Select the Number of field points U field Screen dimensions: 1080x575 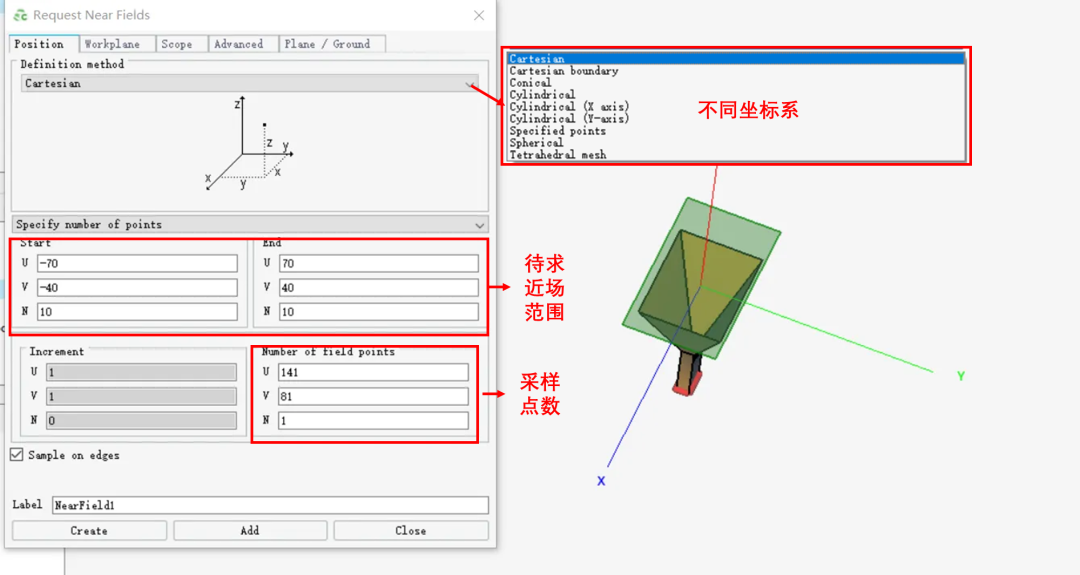coord(373,372)
